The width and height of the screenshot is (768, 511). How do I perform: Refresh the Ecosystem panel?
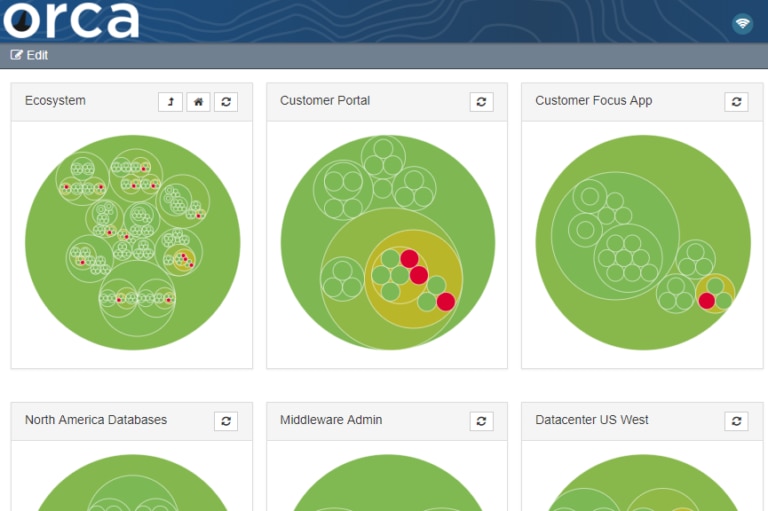226,102
